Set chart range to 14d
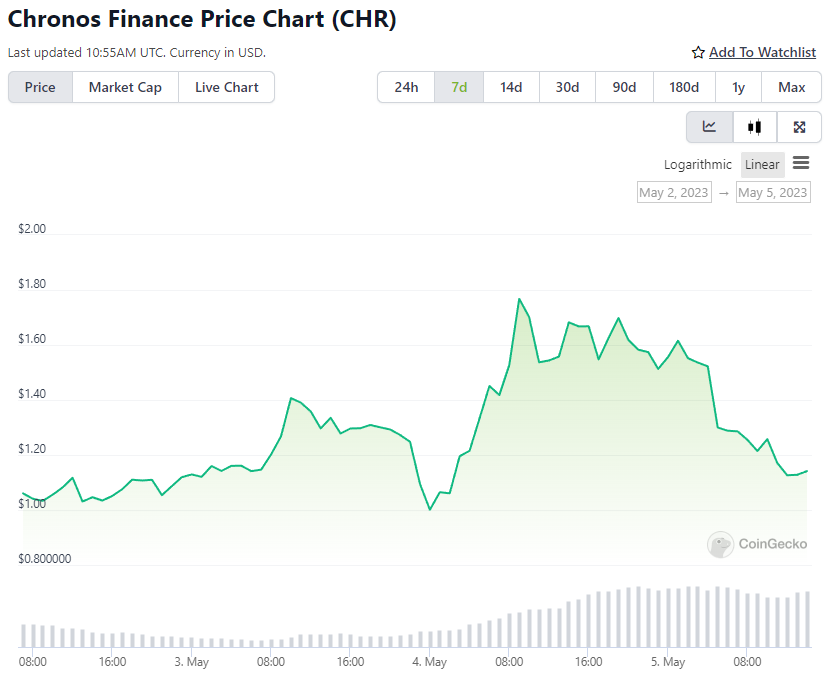The height and width of the screenshot is (675, 830). 511,87
